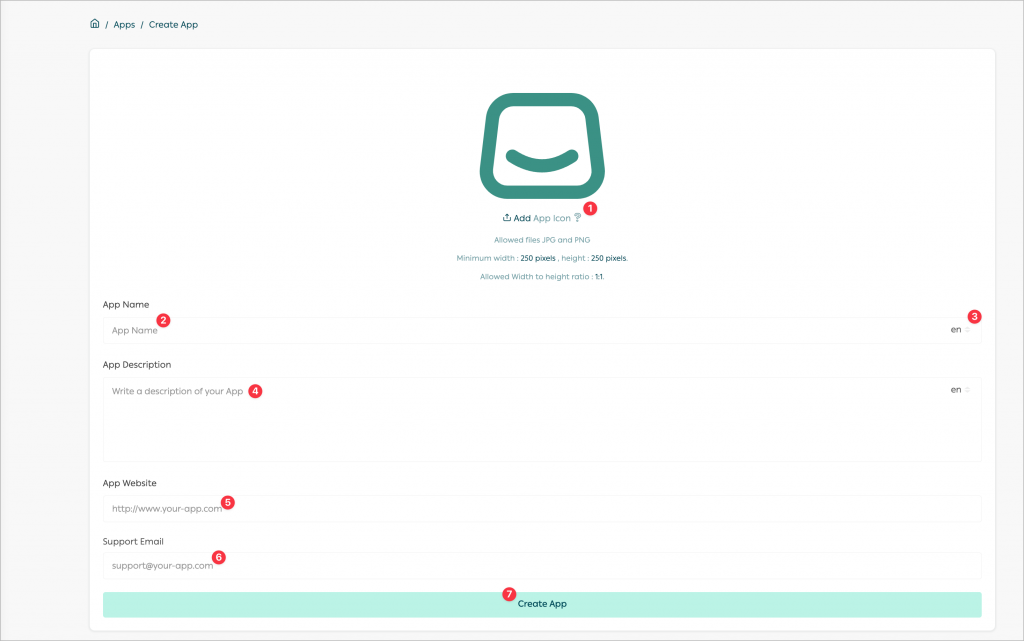Click the teal smiley app icon placeholder
This screenshot has height=641, width=1024.
[x=541, y=144]
